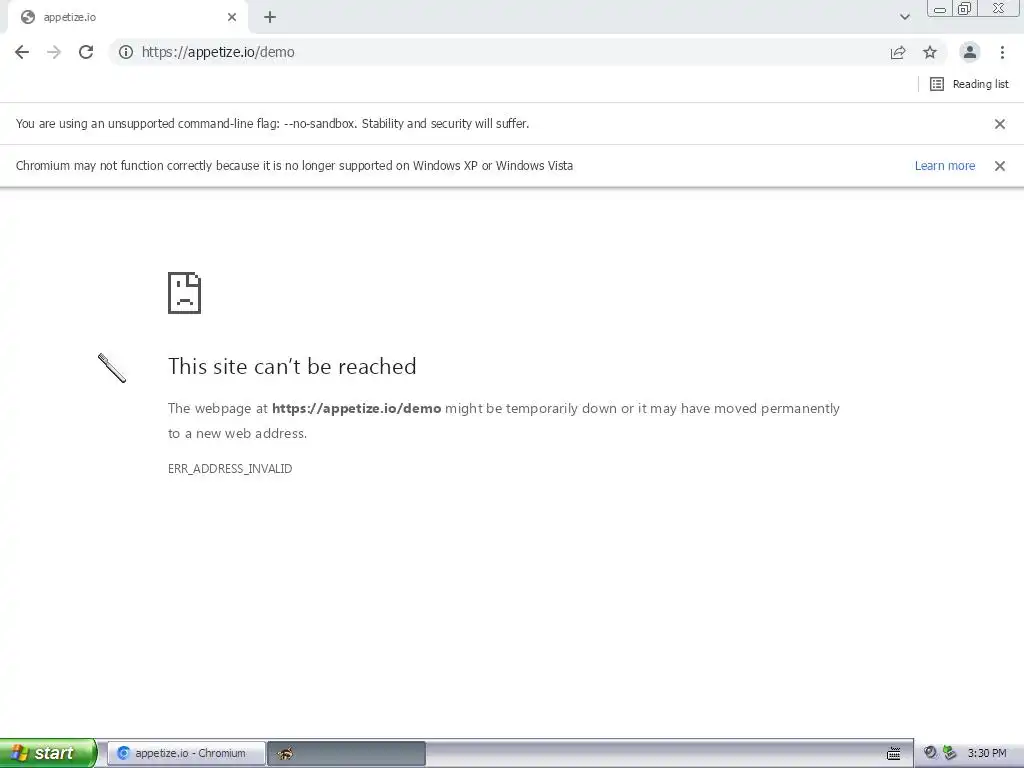Minimize the Chromium window
The width and height of the screenshot is (1024, 768).
940,8
